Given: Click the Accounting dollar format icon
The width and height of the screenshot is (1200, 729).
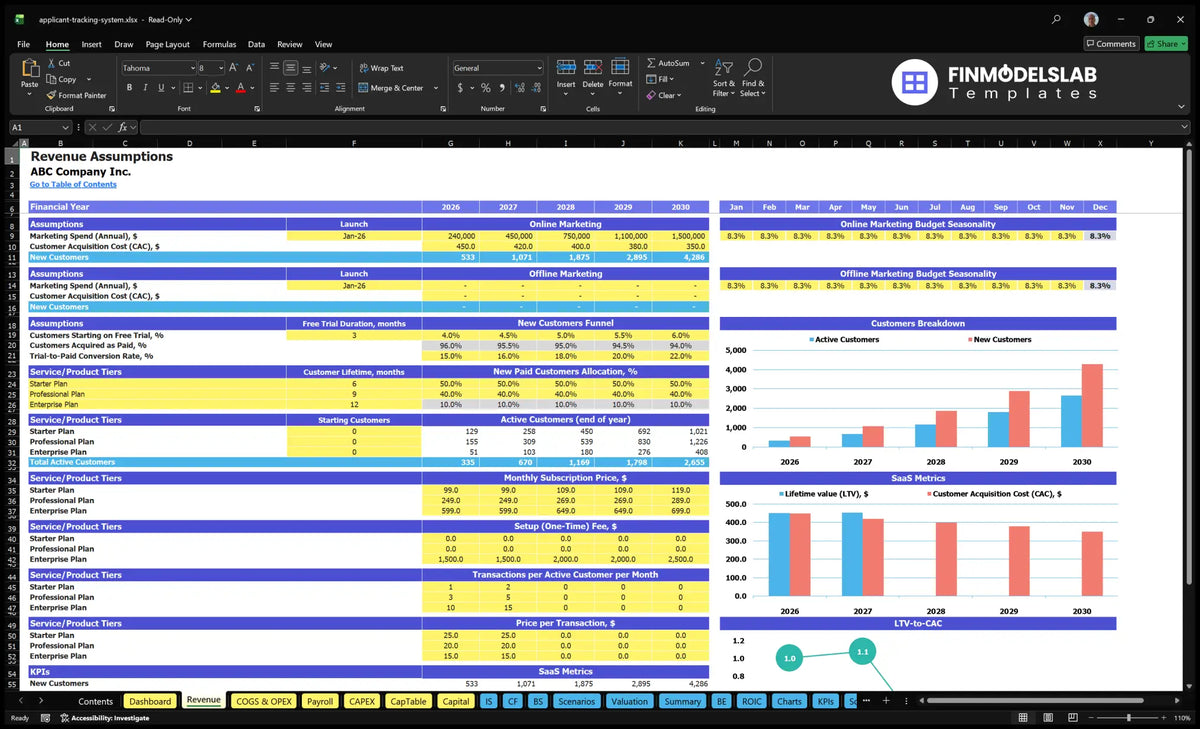Looking at the screenshot, I should pyautogui.click(x=460, y=88).
